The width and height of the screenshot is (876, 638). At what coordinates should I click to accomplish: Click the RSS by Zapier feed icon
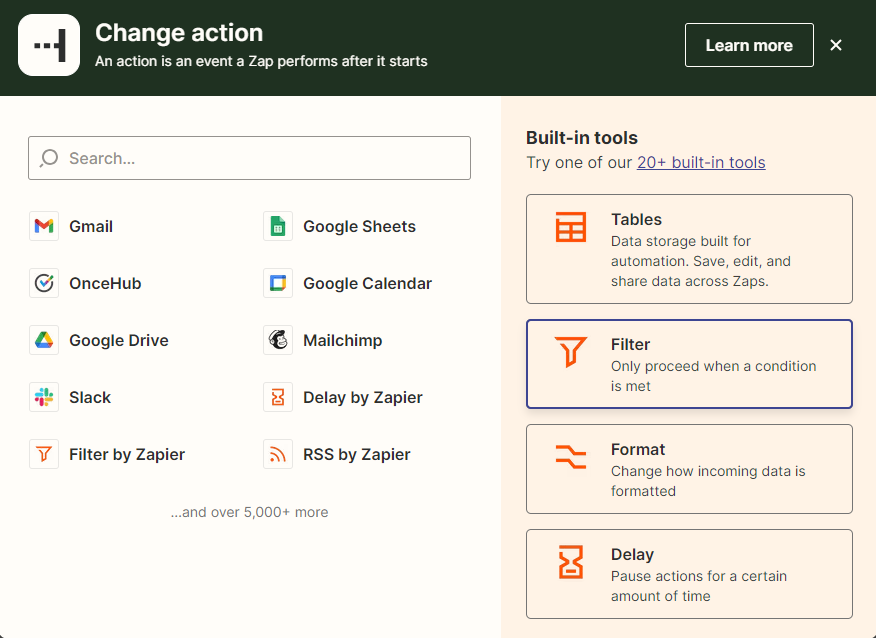point(278,455)
